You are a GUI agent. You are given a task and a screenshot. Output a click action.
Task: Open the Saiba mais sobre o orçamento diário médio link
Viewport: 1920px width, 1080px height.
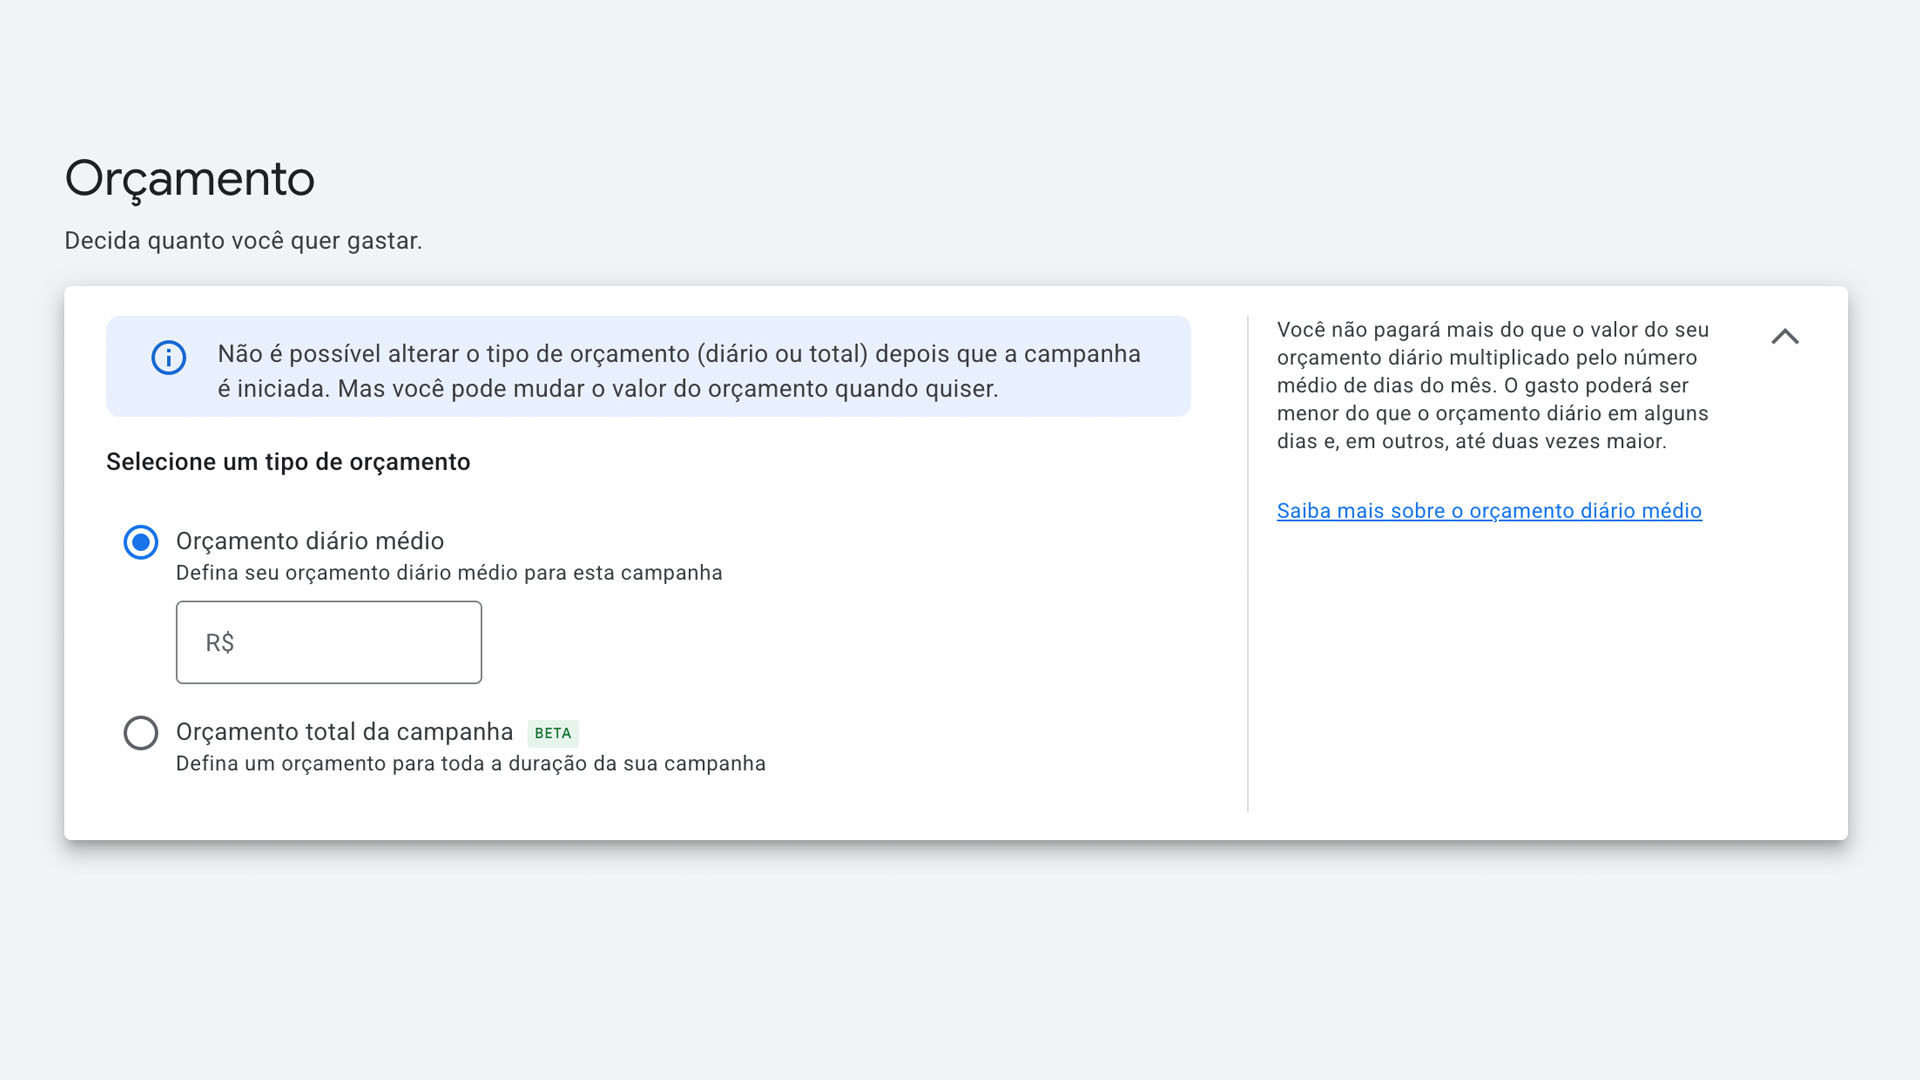(1489, 511)
